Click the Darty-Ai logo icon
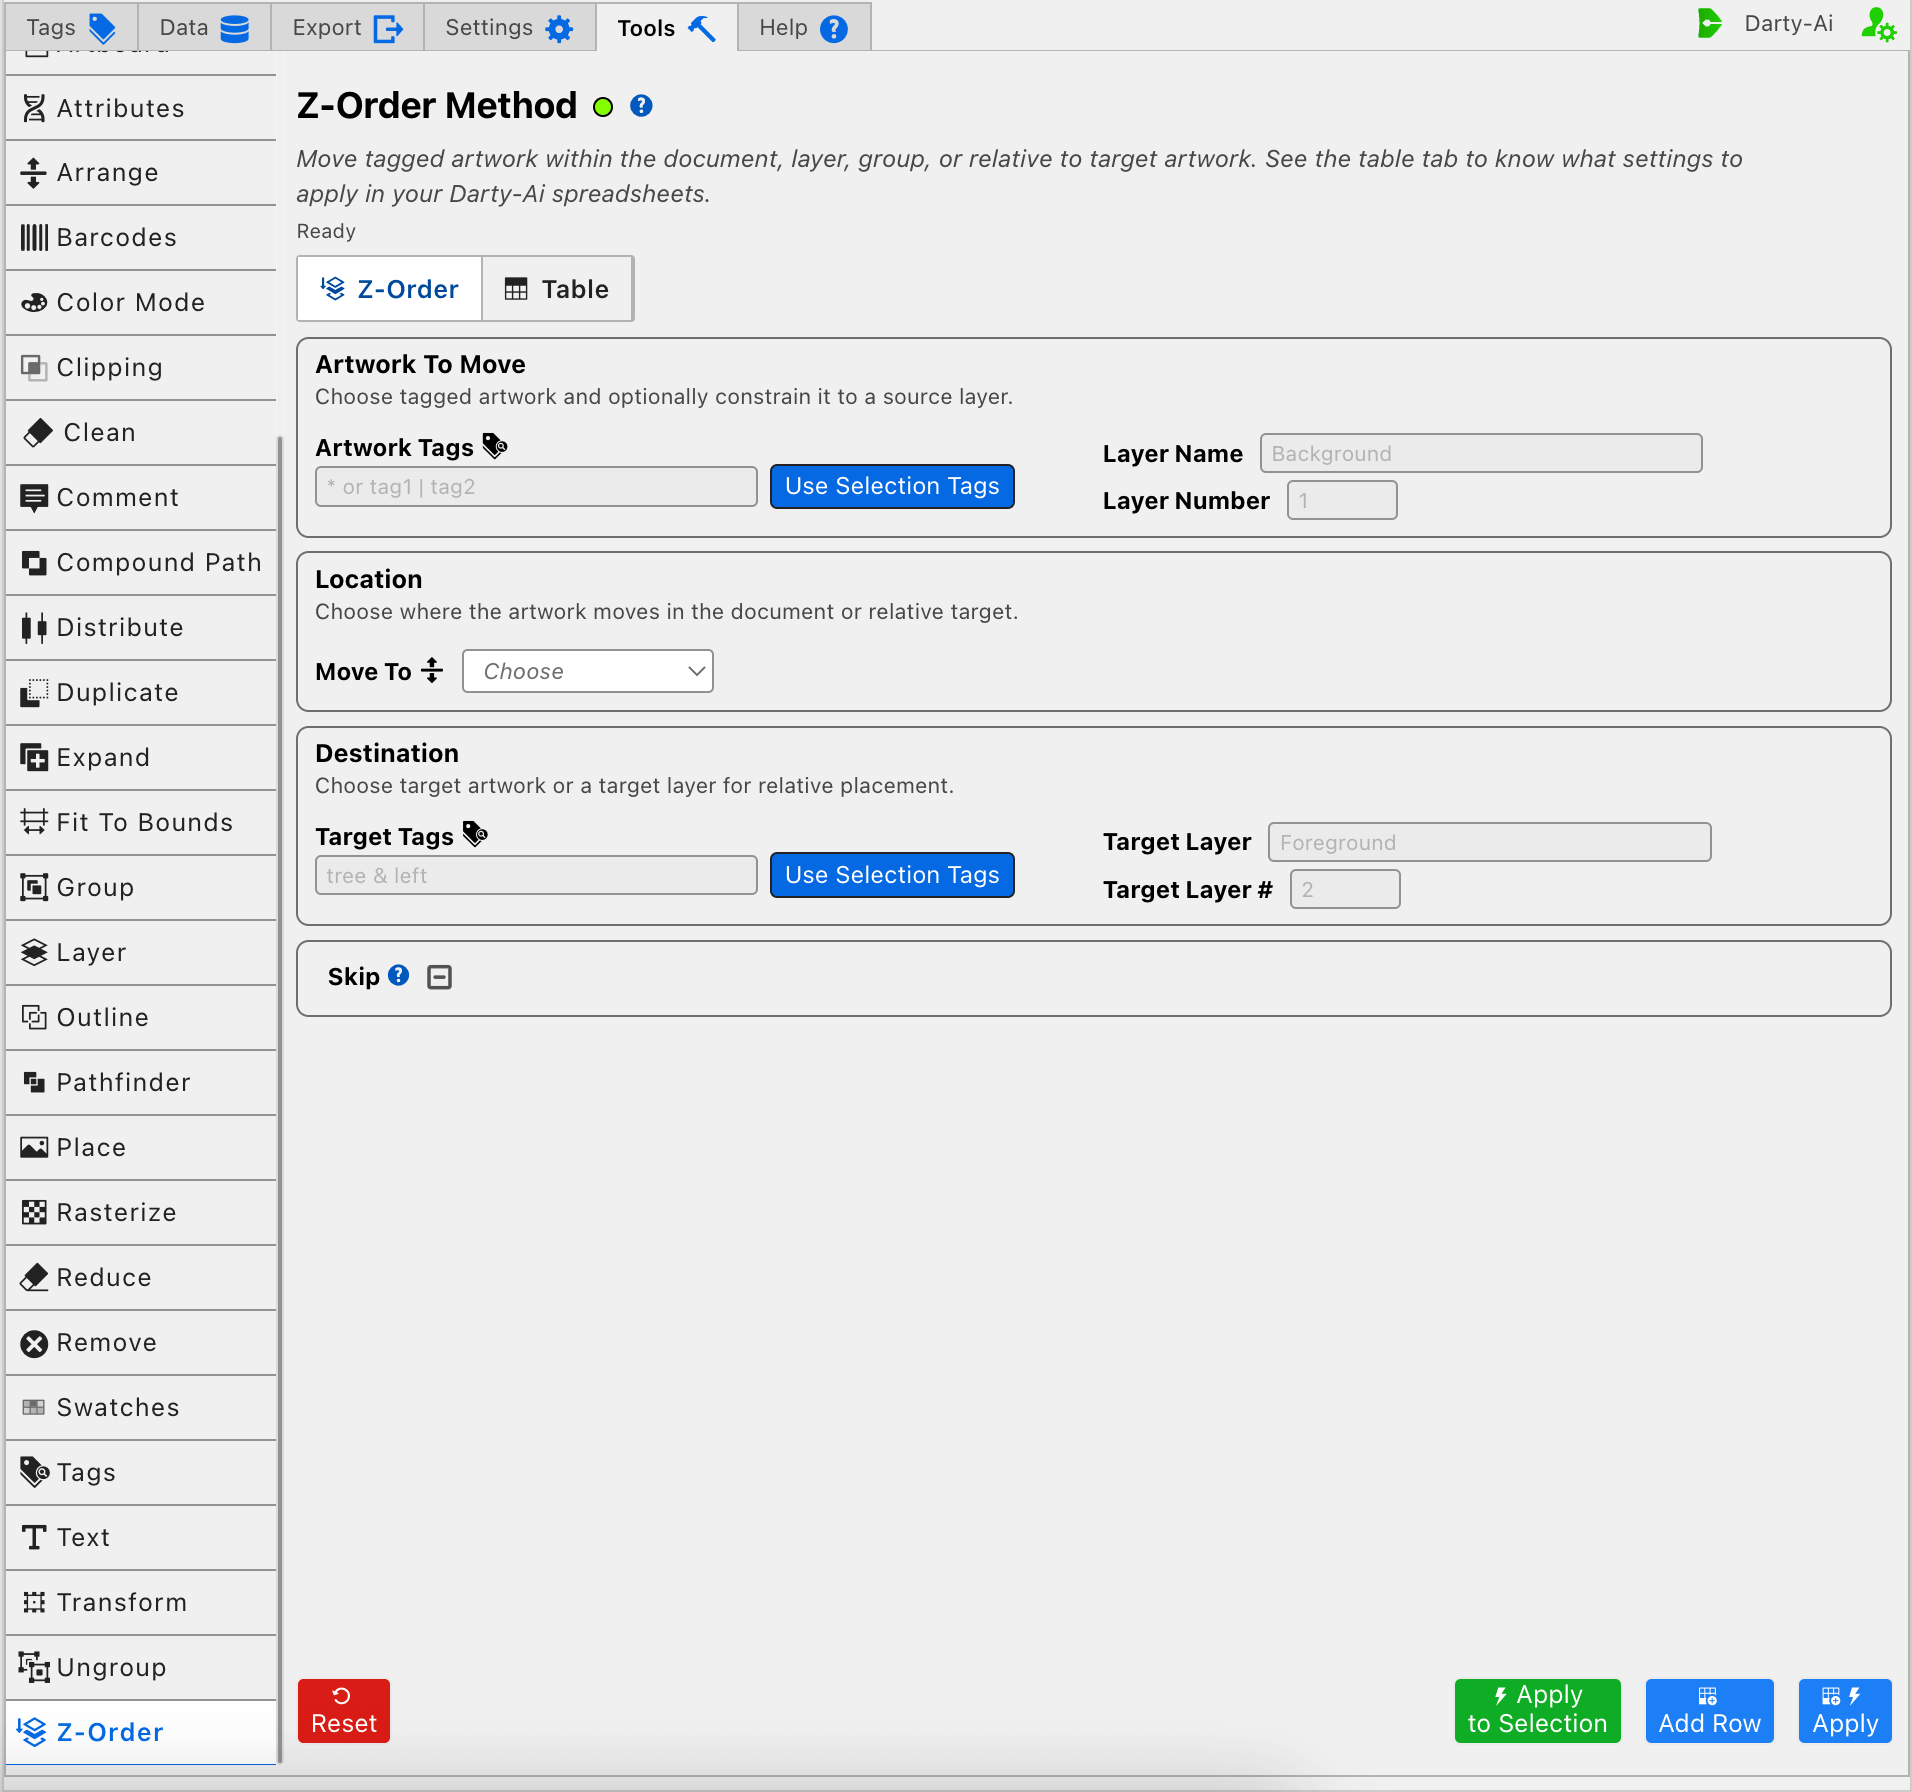Screen dimensions: 1912x1792 point(1710,24)
